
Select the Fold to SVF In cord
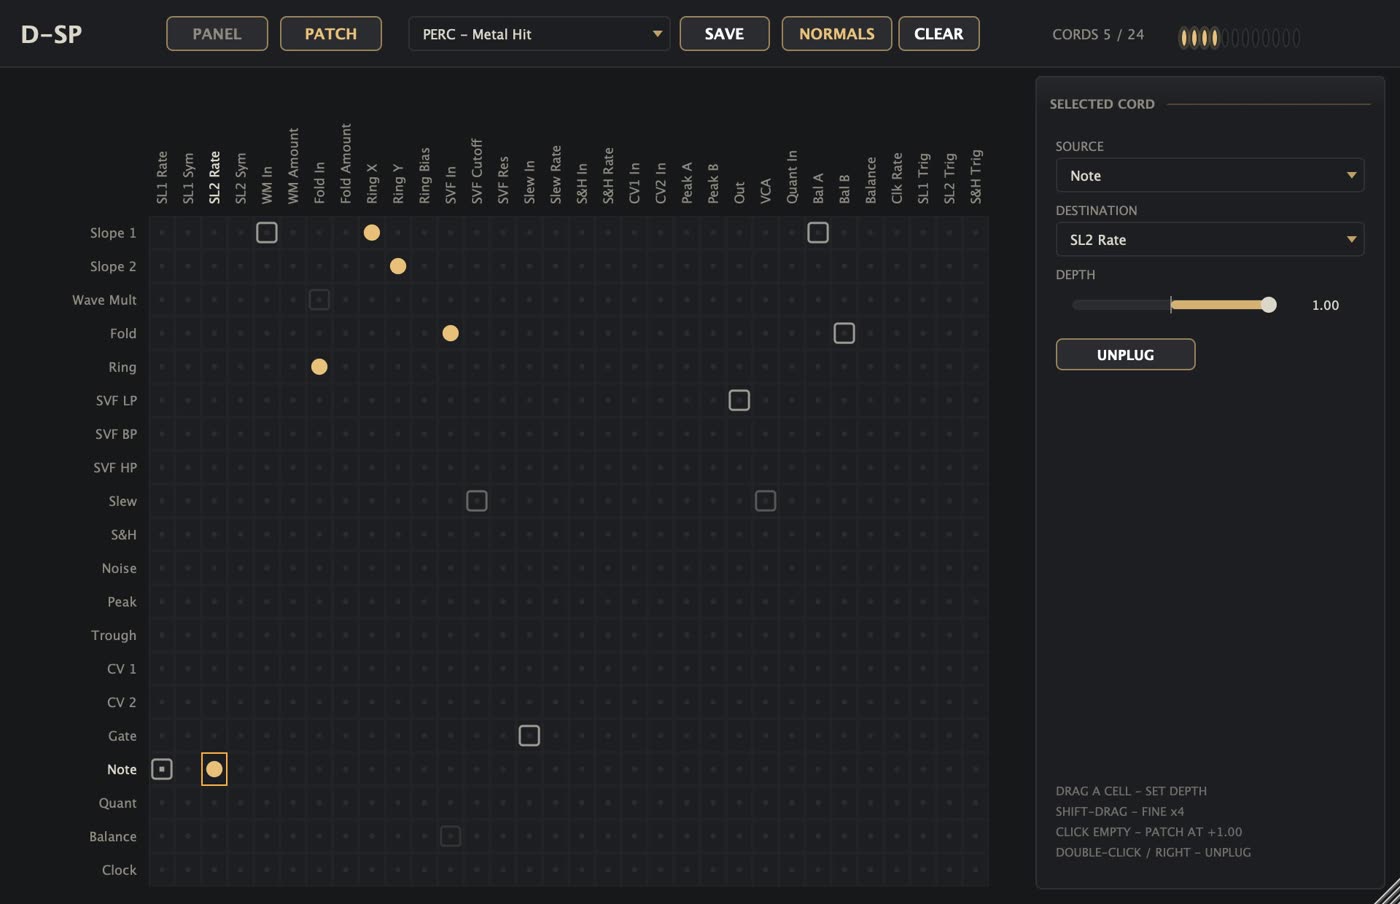tap(451, 333)
